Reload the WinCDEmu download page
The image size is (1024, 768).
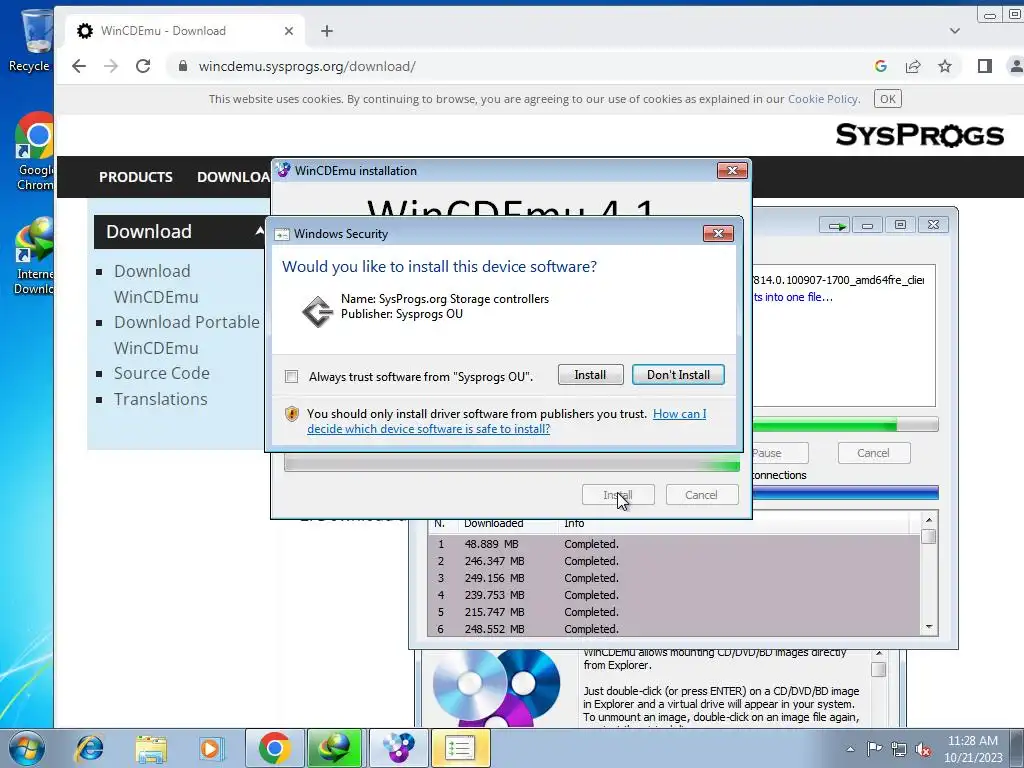click(143, 66)
